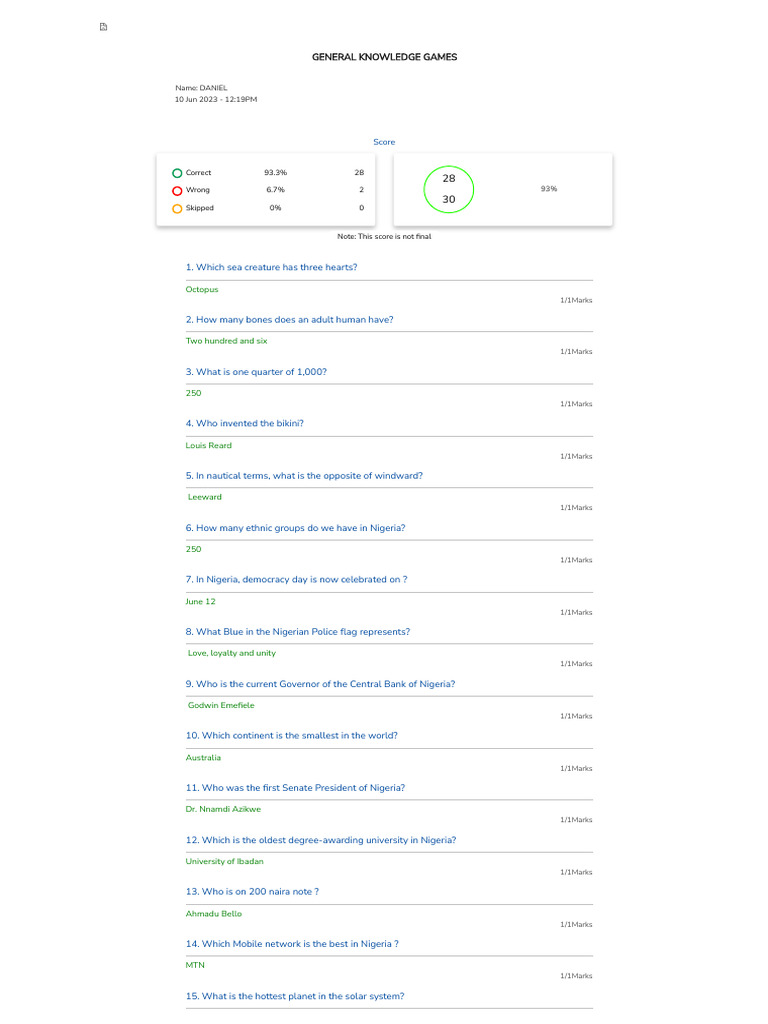Click the green Correct circle indicator
The image size is (768, 1024).
click(x=177, y=173)
